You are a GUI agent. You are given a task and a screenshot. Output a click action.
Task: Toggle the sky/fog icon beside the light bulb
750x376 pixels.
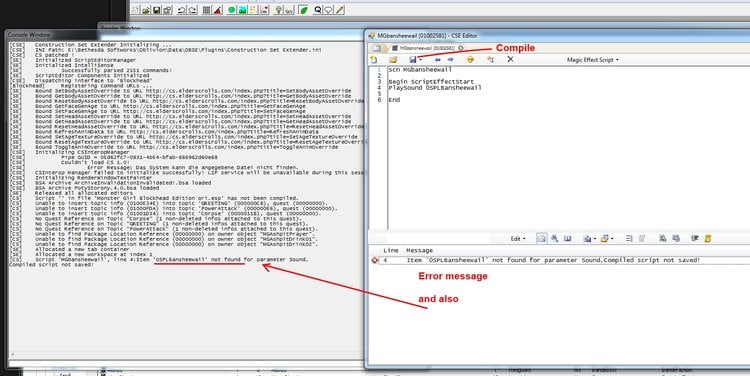[x=289, y=10]
